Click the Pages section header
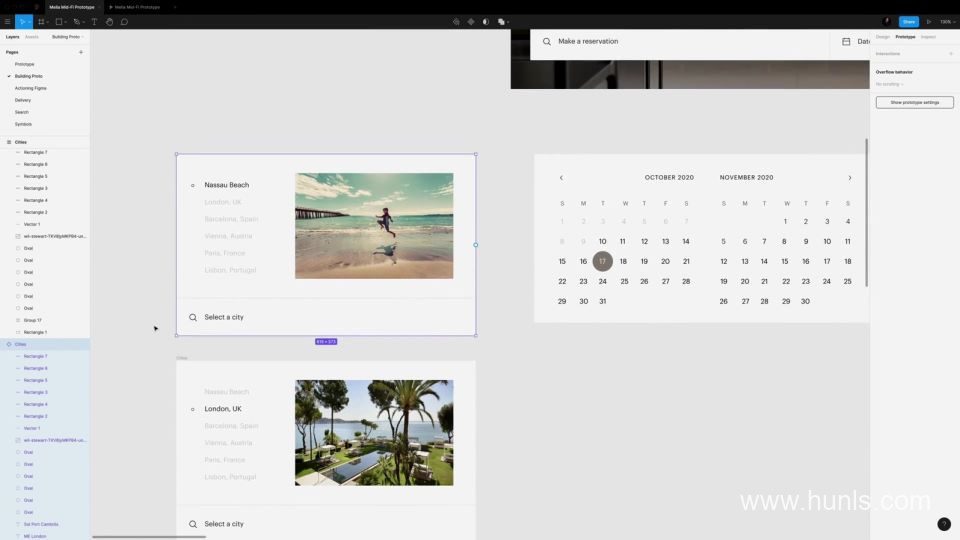This screenshot has width=960, height=540. point(12,52)
